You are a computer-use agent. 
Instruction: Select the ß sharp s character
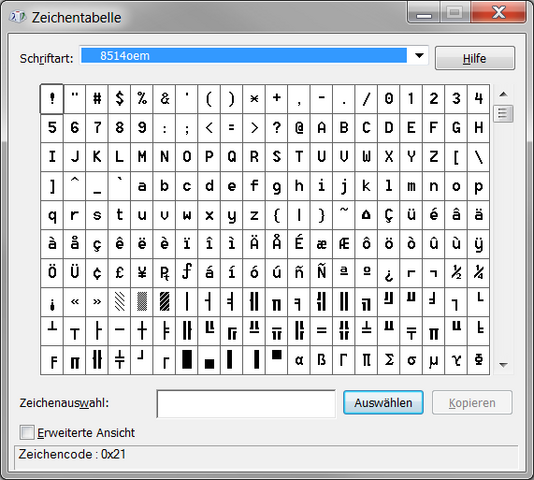(321, 360)
